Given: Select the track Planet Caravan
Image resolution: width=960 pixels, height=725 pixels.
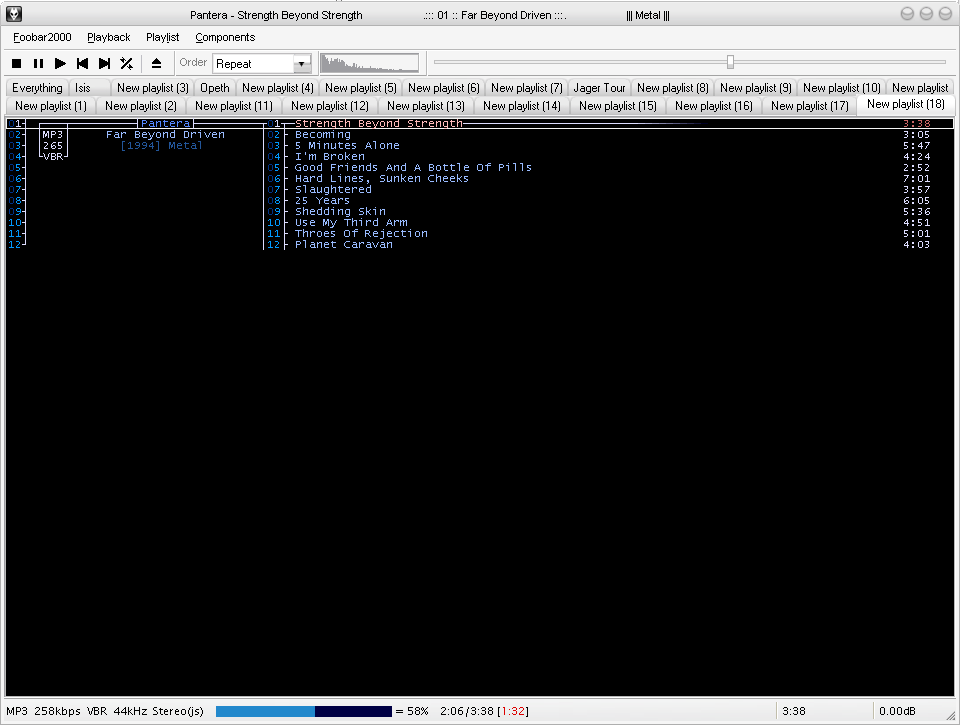Looking at the screenshot, I should pyautogui.click(x=343, y=244).
